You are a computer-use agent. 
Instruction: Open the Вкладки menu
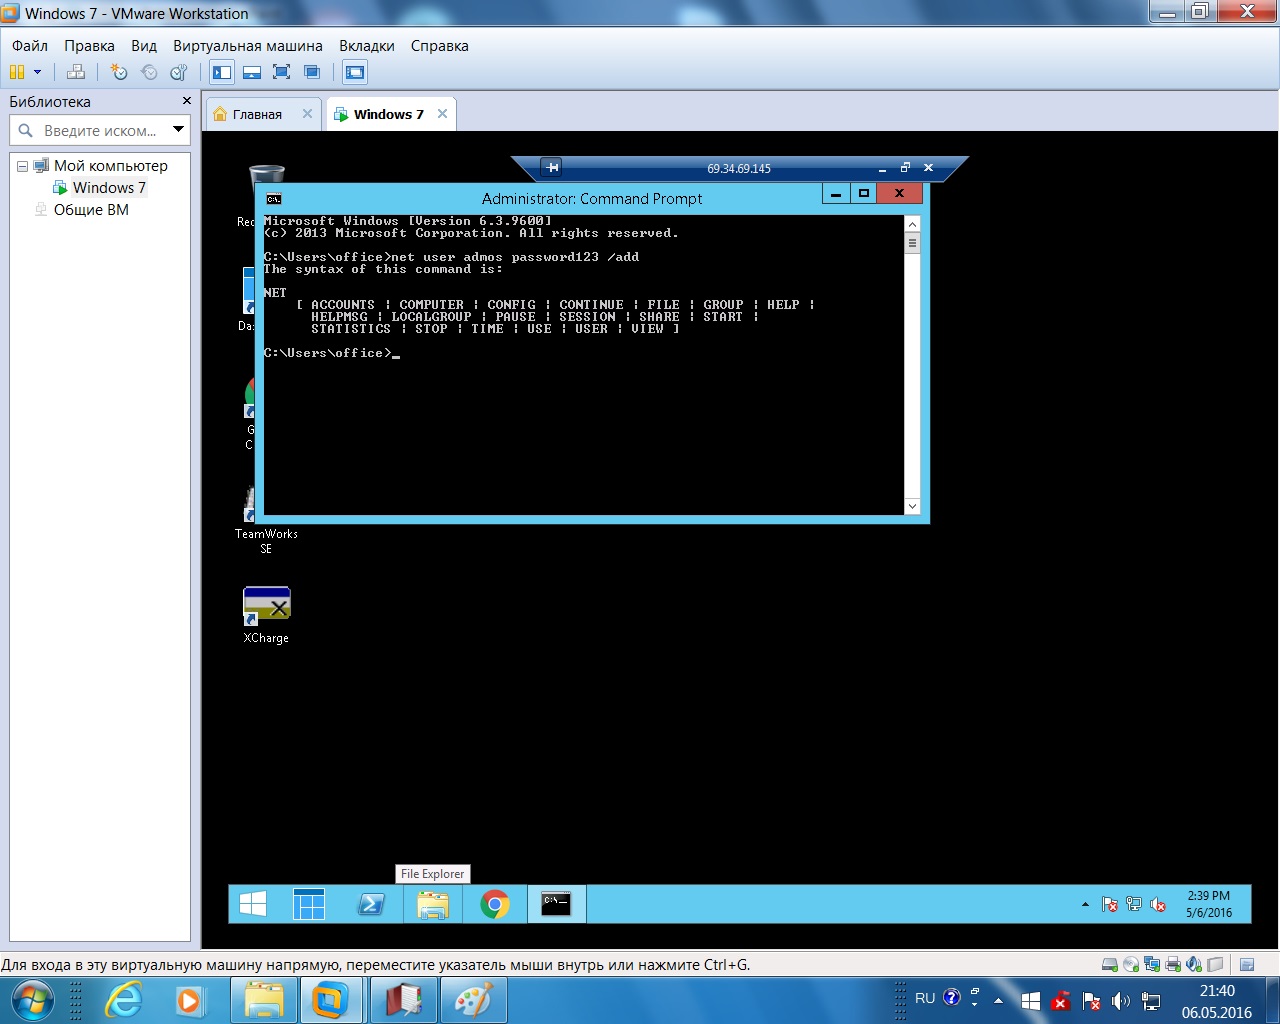(x=367, y=46)
